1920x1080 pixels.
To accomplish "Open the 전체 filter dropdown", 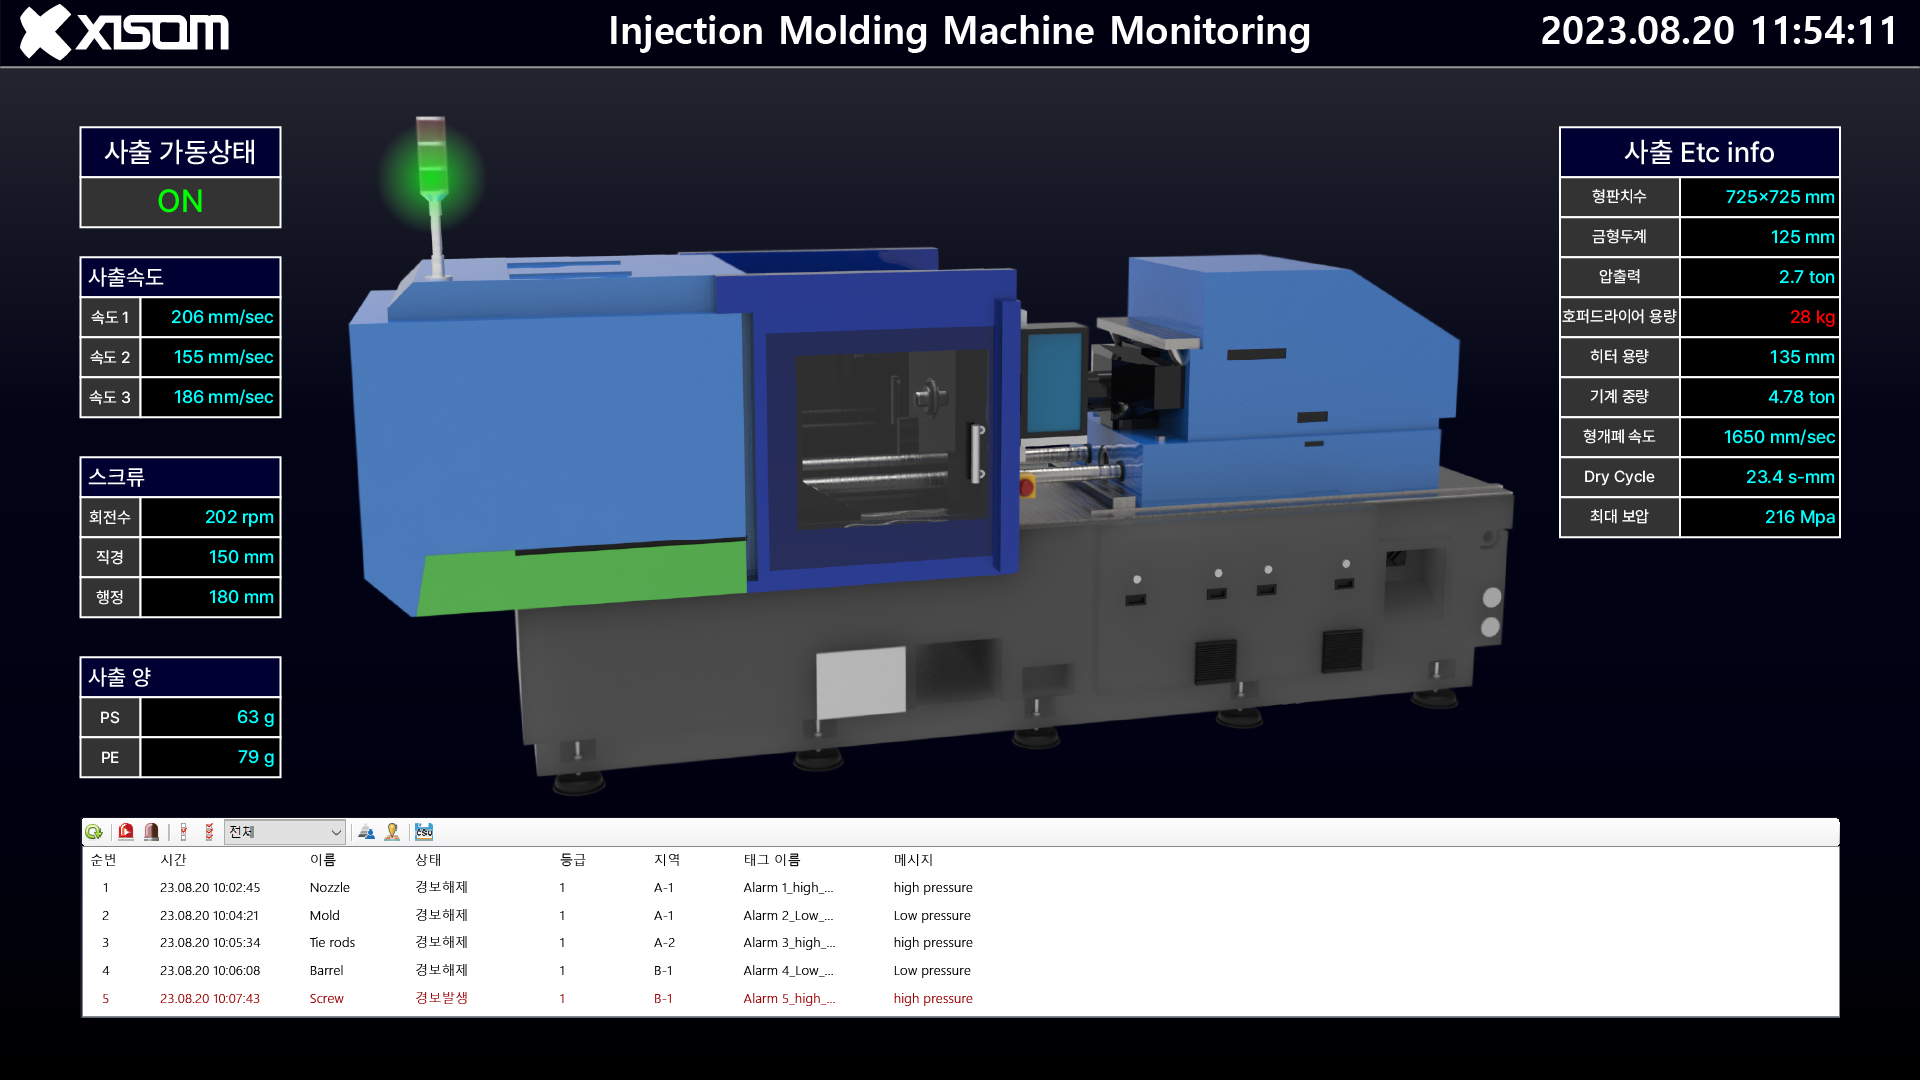I will coord(285,832).
